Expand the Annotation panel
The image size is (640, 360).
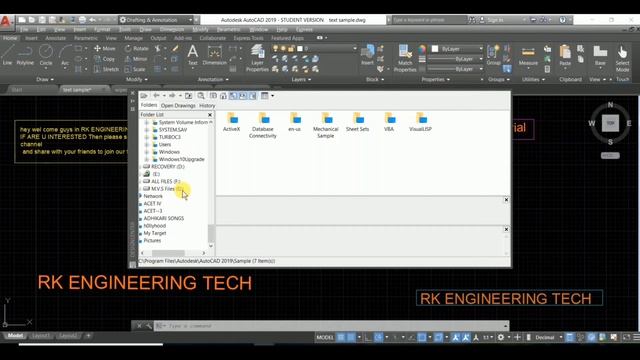click(x=213, y=79)
